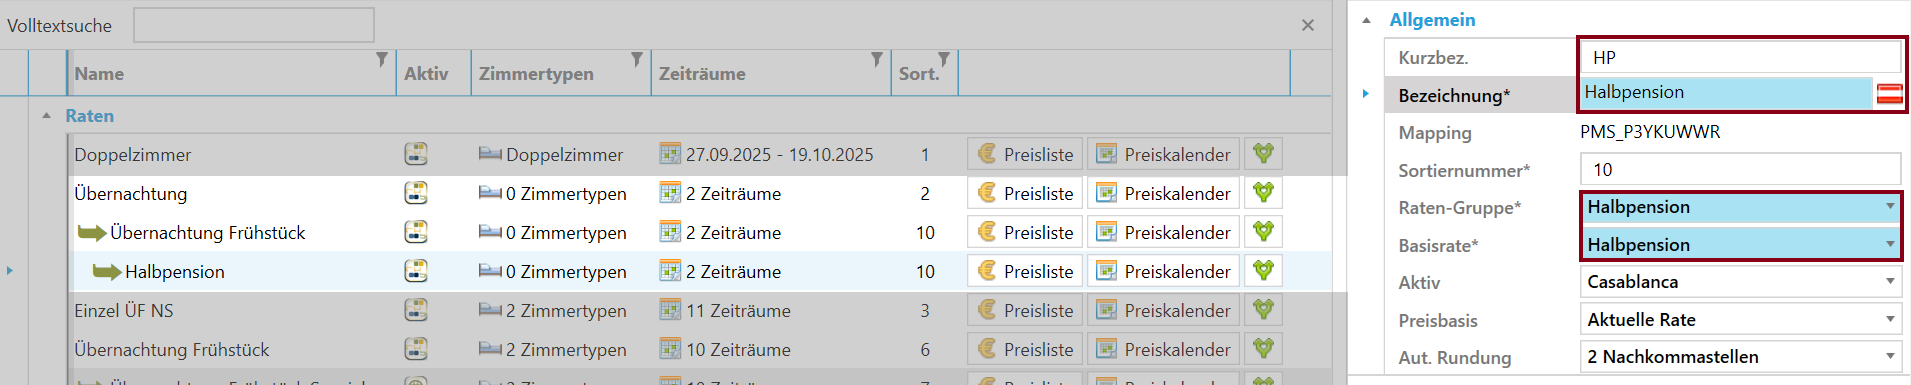Toggle Aktiv icon for Einzel ÜF NS rate
The width and height of the screenshot is (1911, 385).
coord(416,310)
